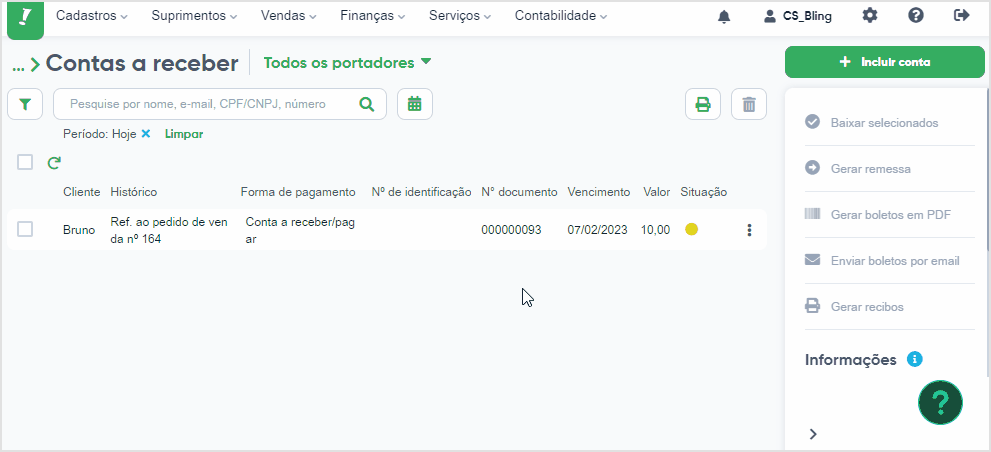Expand the Finanças menu

pos(373,16)
